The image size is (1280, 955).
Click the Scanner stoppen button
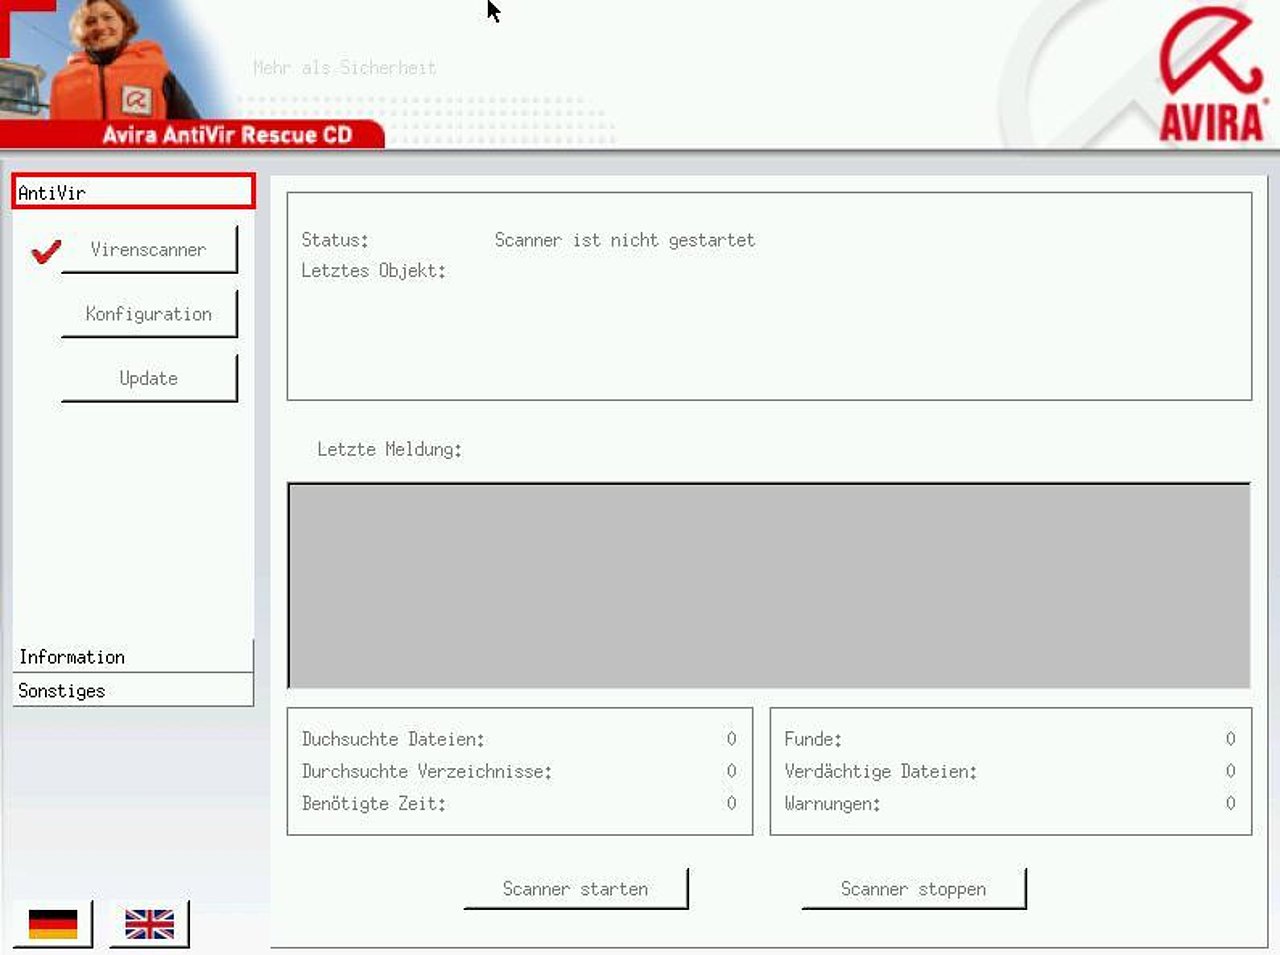[914, 889]
